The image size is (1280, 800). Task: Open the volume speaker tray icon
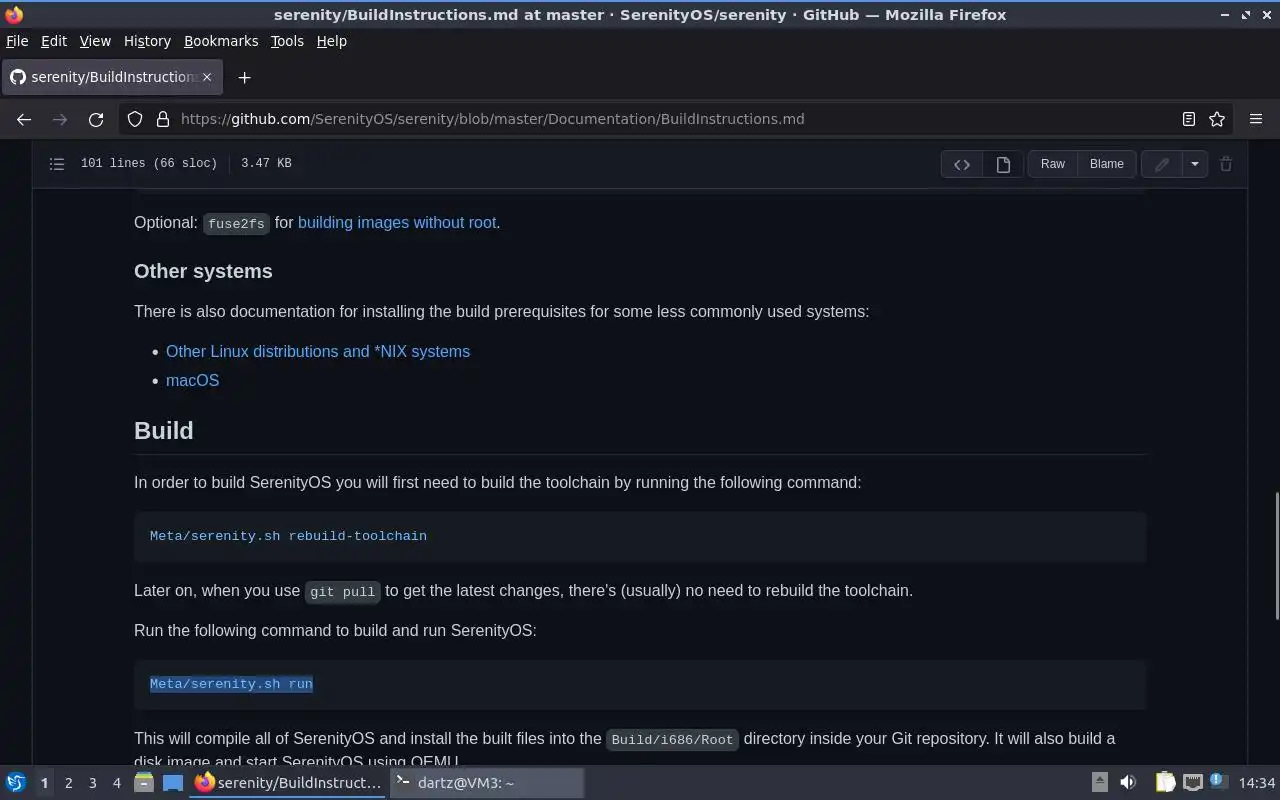click(1128, 783)
